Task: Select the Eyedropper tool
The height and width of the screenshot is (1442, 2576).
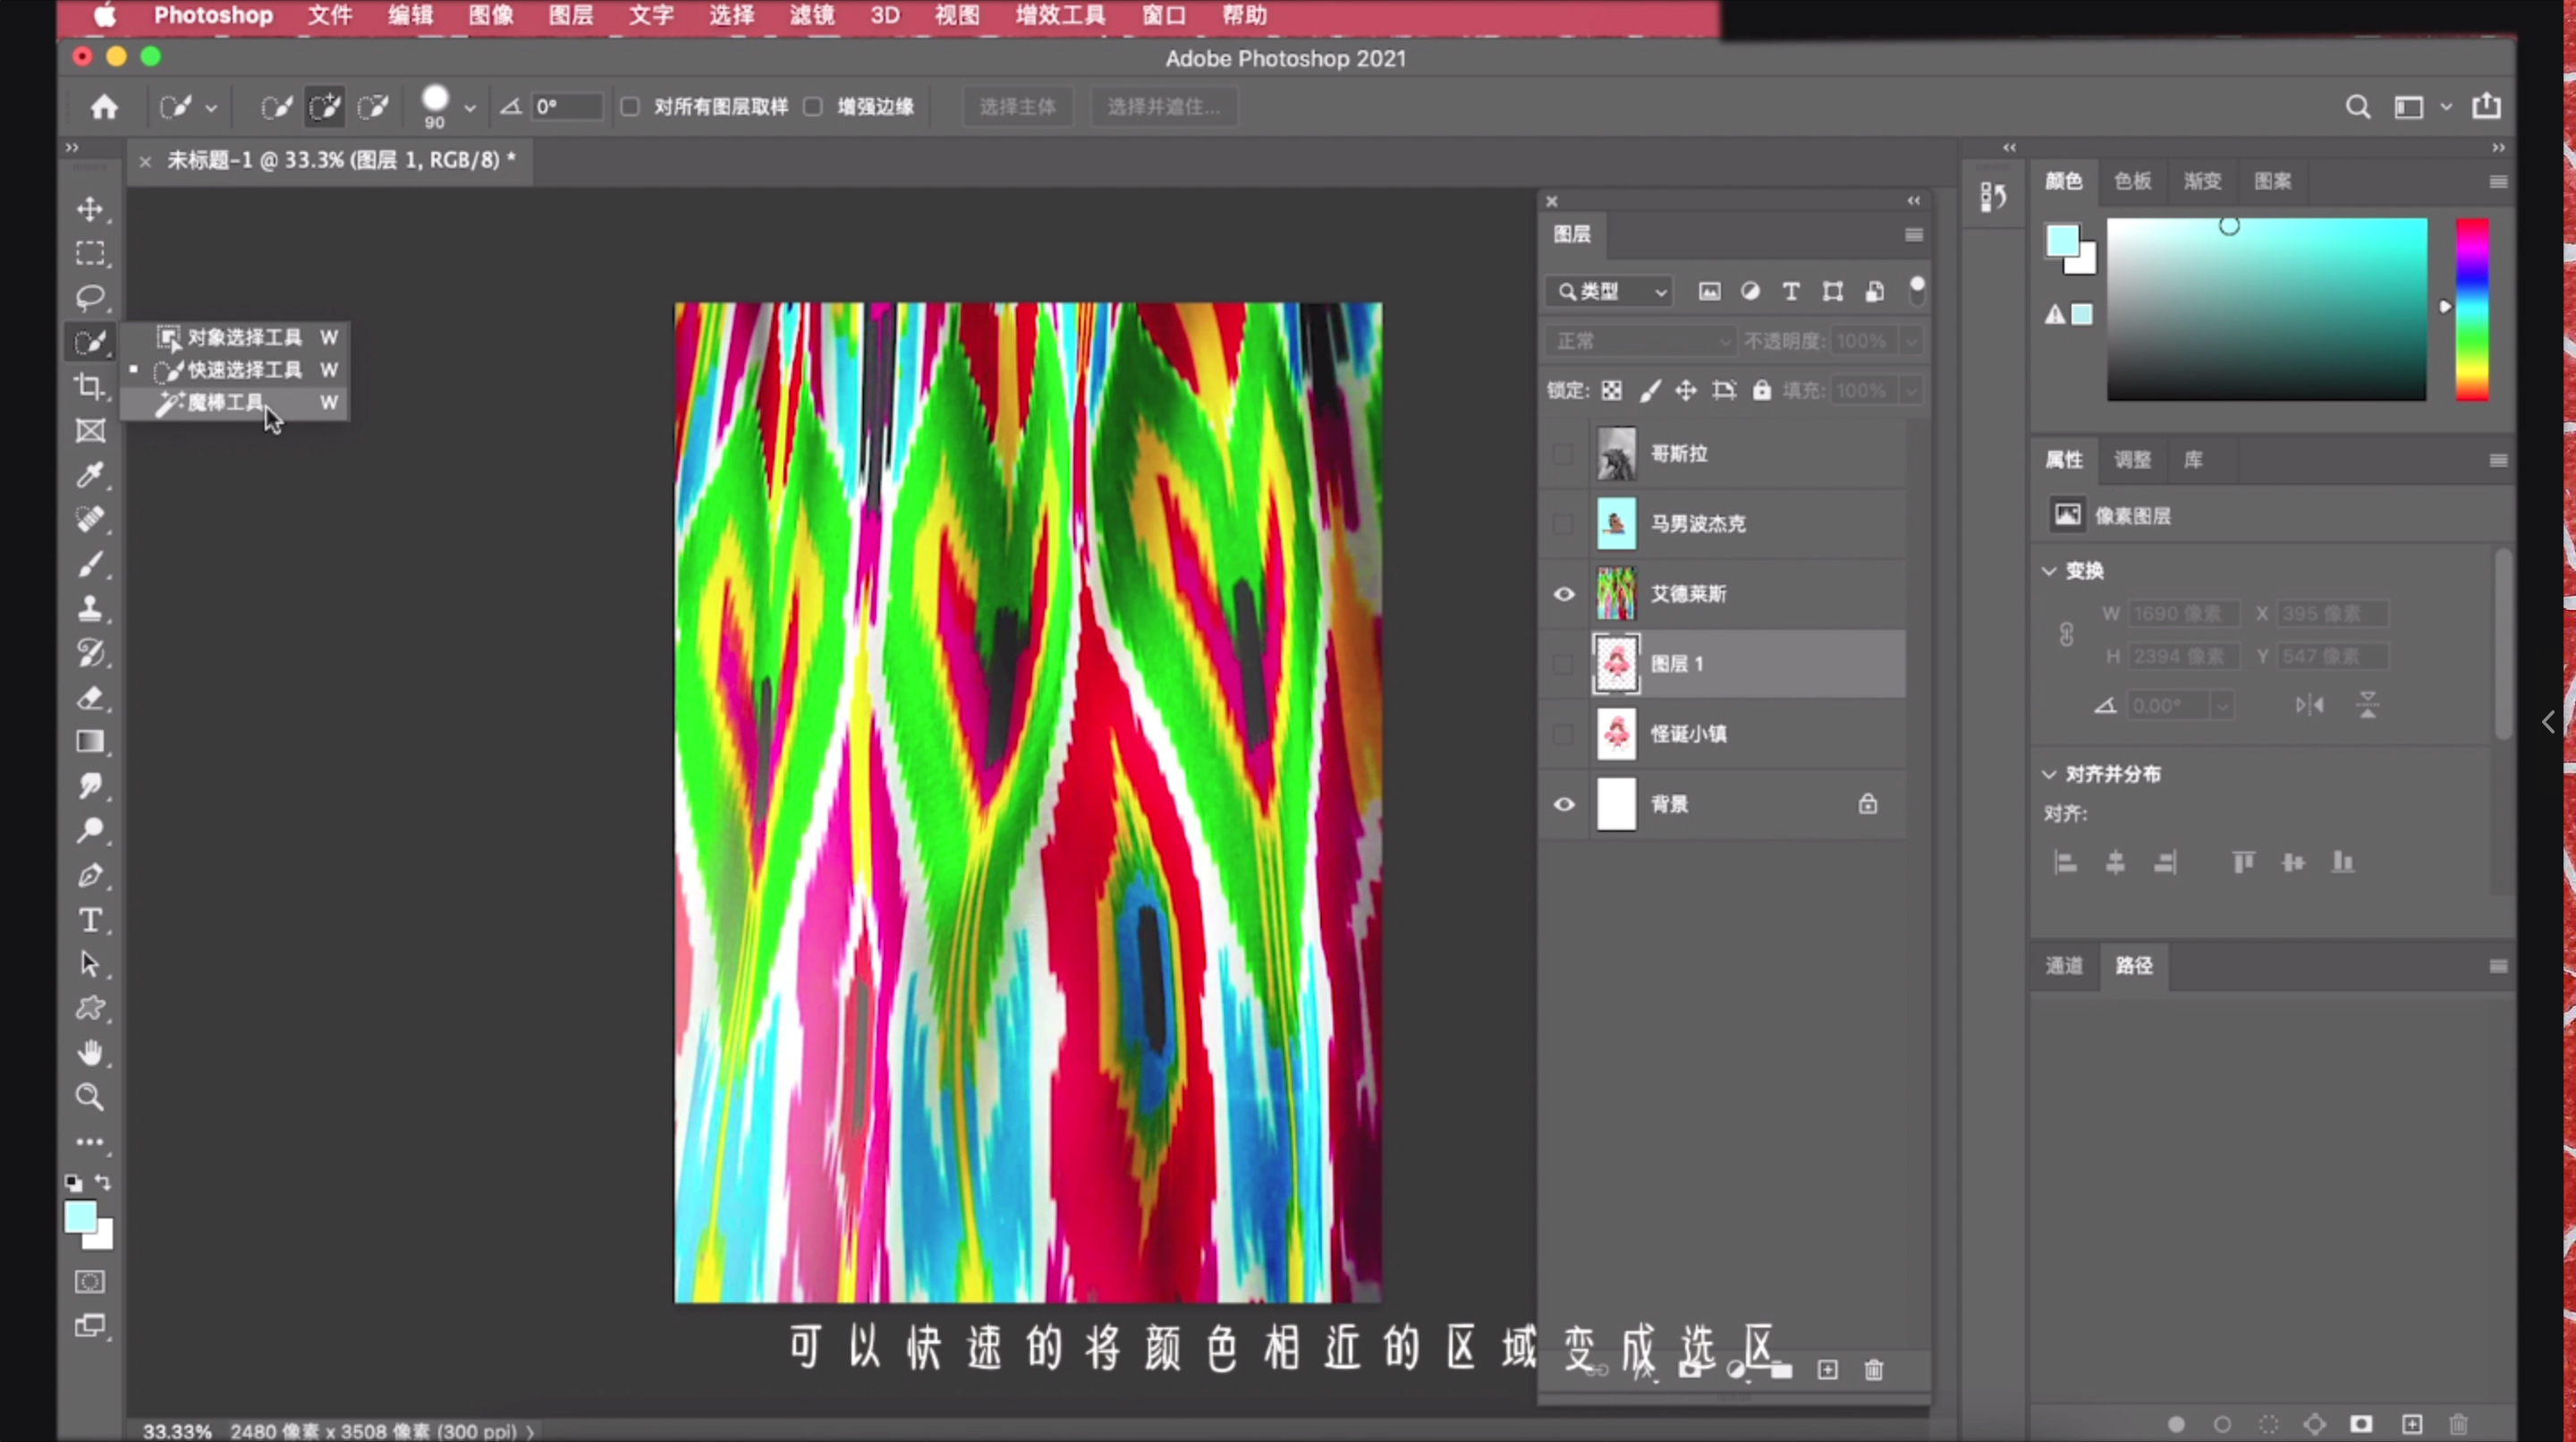Action: (x=90, y=475)
